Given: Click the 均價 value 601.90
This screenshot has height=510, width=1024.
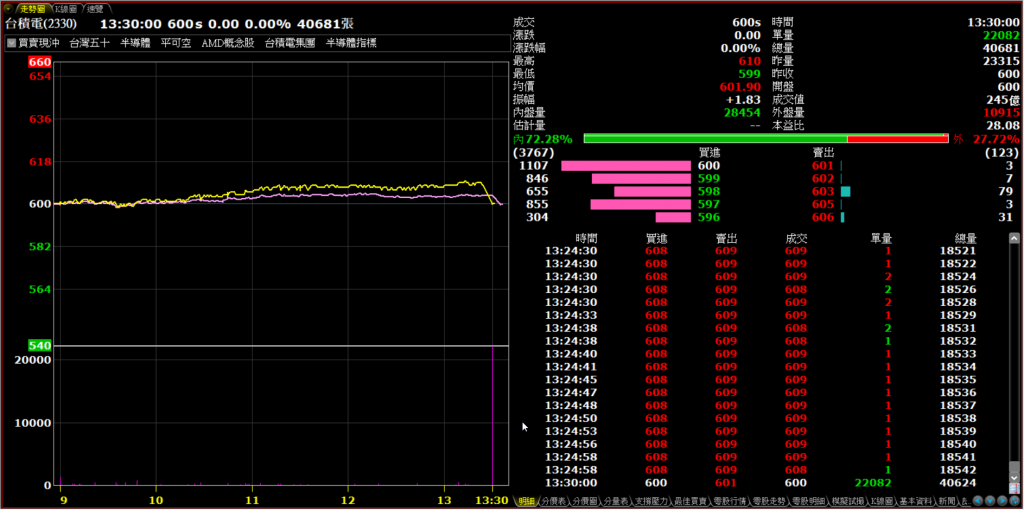Looking at the screenshot, I should coord(740,87).
